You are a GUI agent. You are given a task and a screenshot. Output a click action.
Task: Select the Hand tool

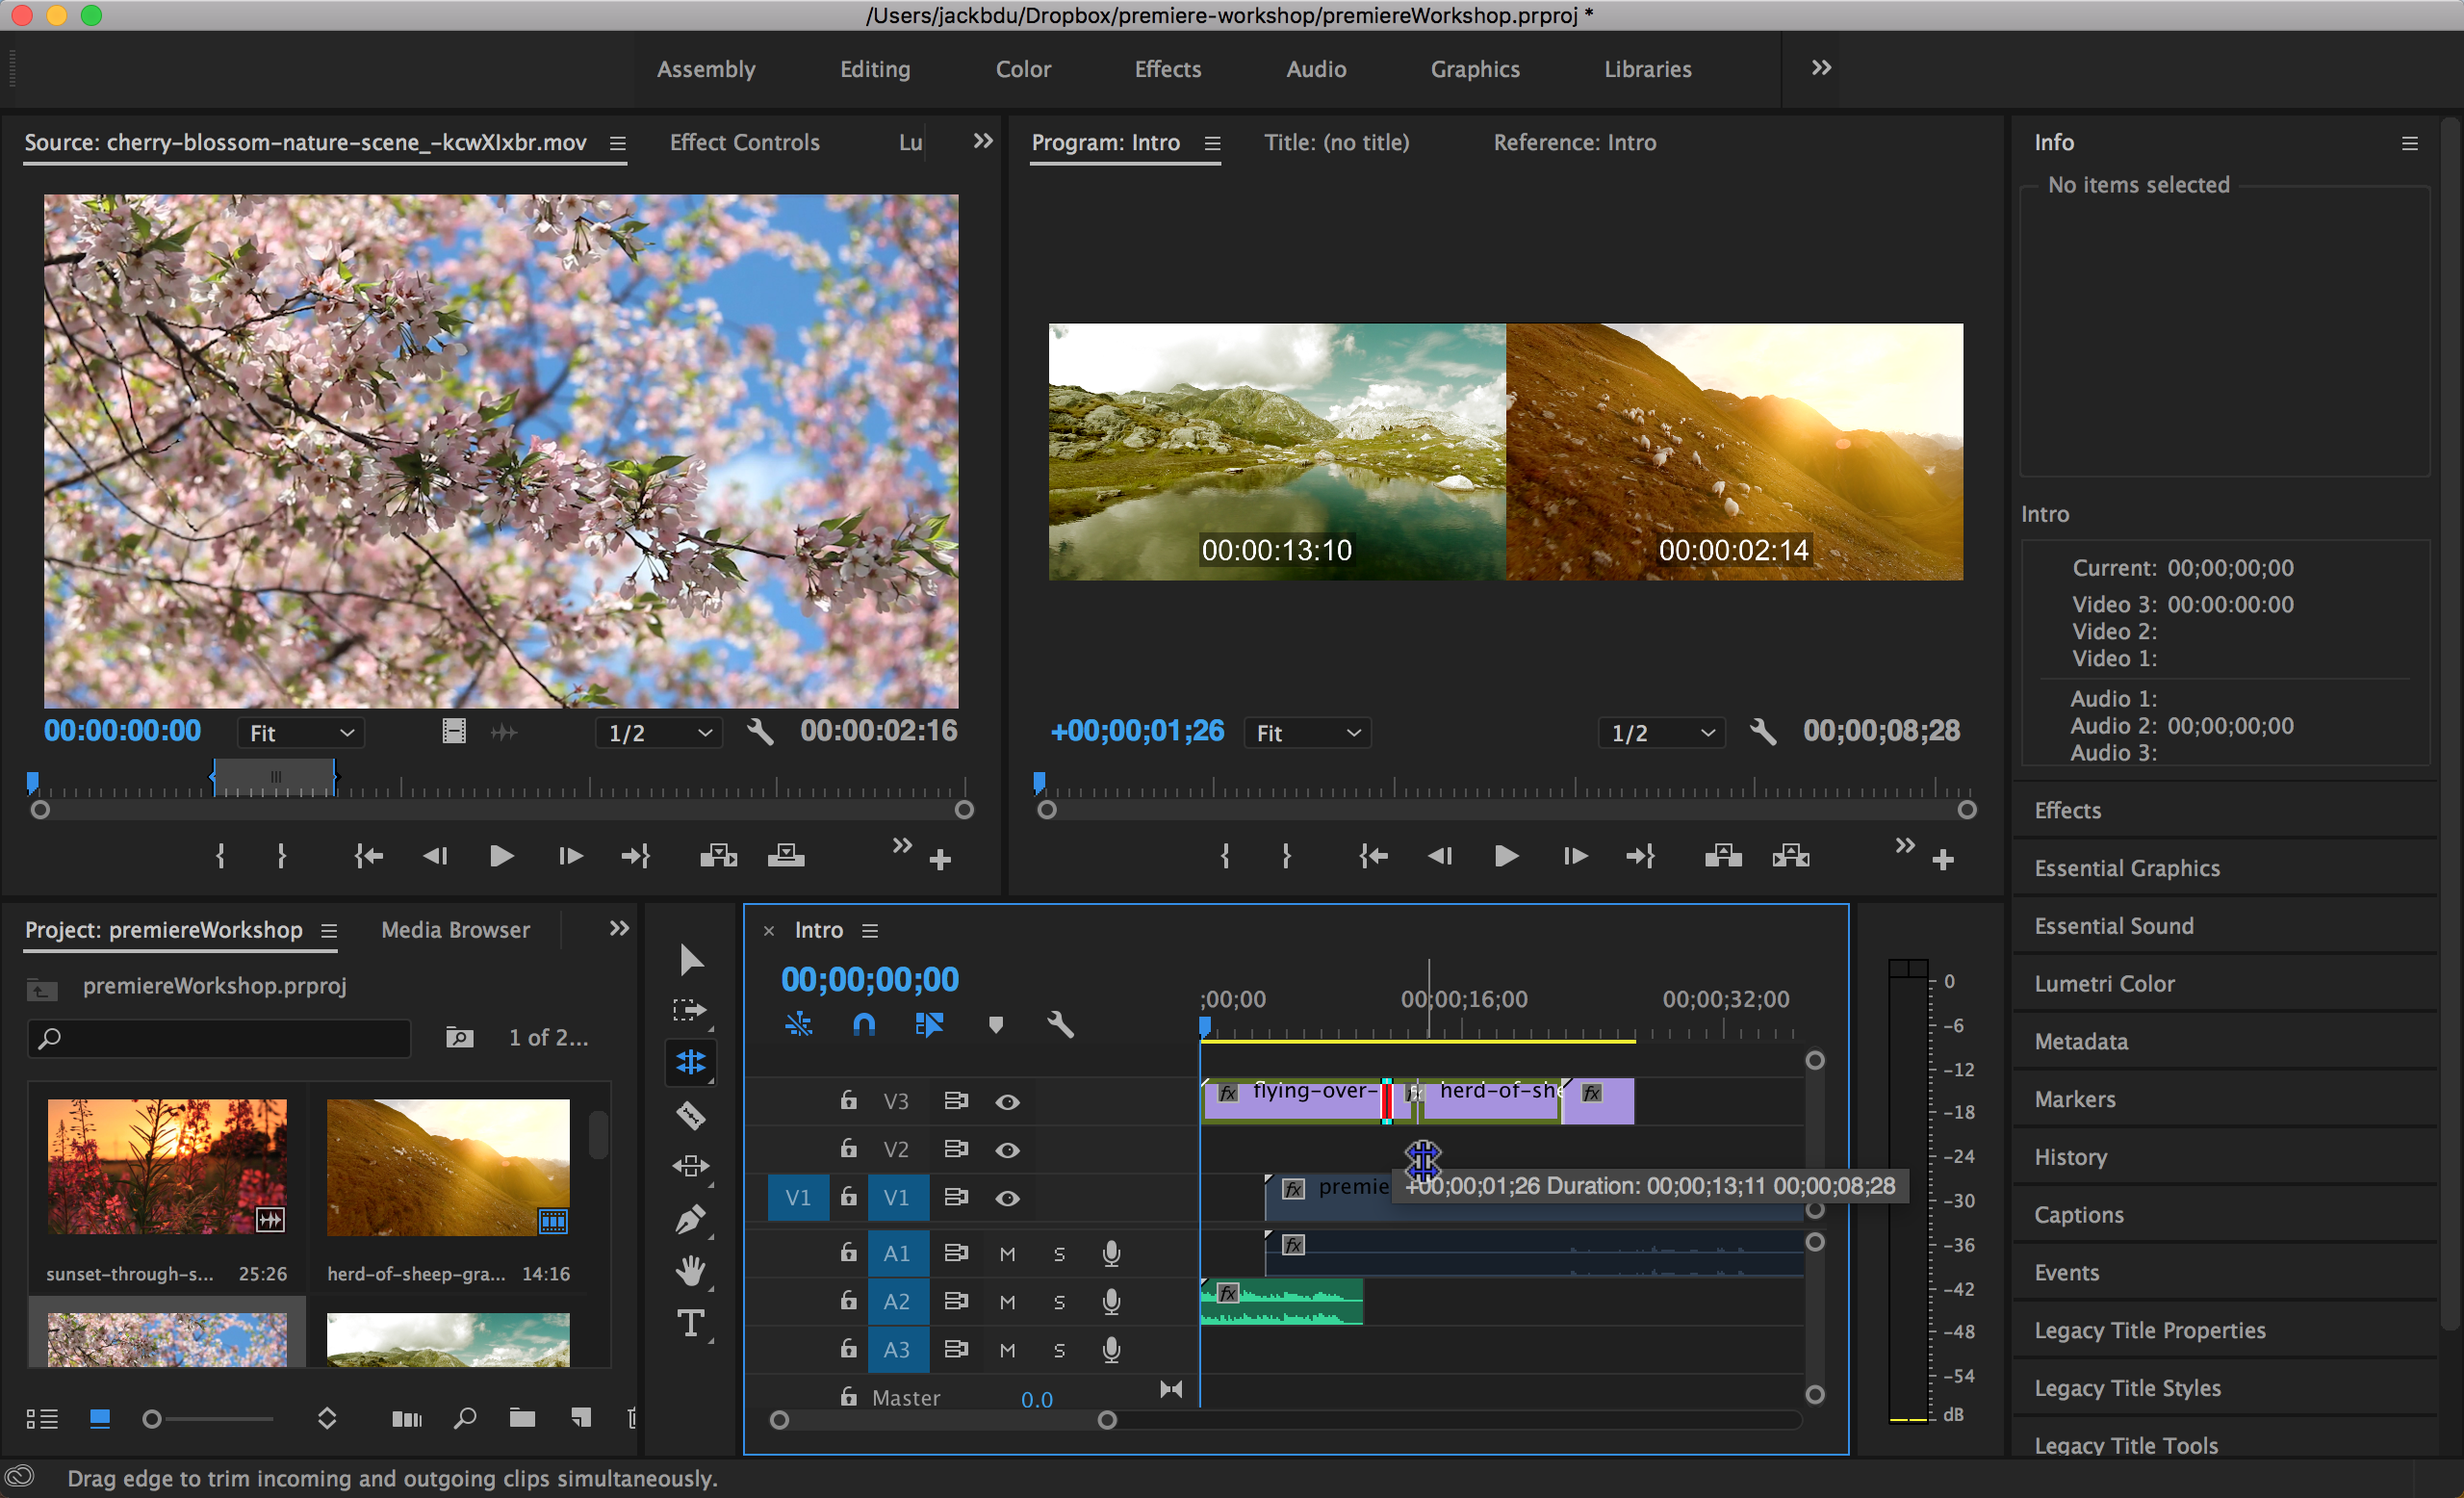(691, 1270)
